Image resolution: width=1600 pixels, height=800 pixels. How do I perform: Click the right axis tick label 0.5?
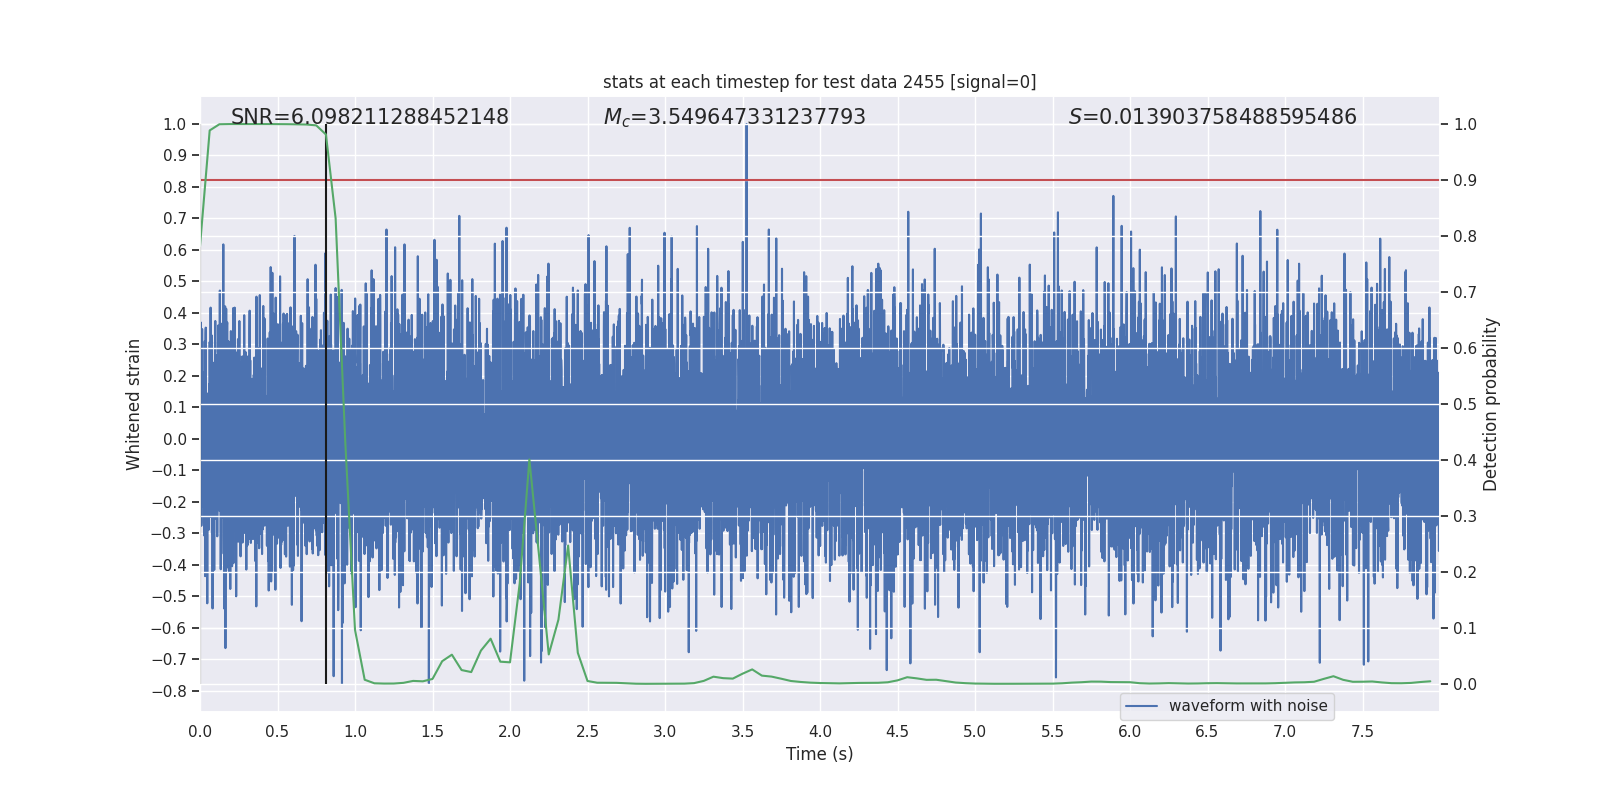[1465, 405]
